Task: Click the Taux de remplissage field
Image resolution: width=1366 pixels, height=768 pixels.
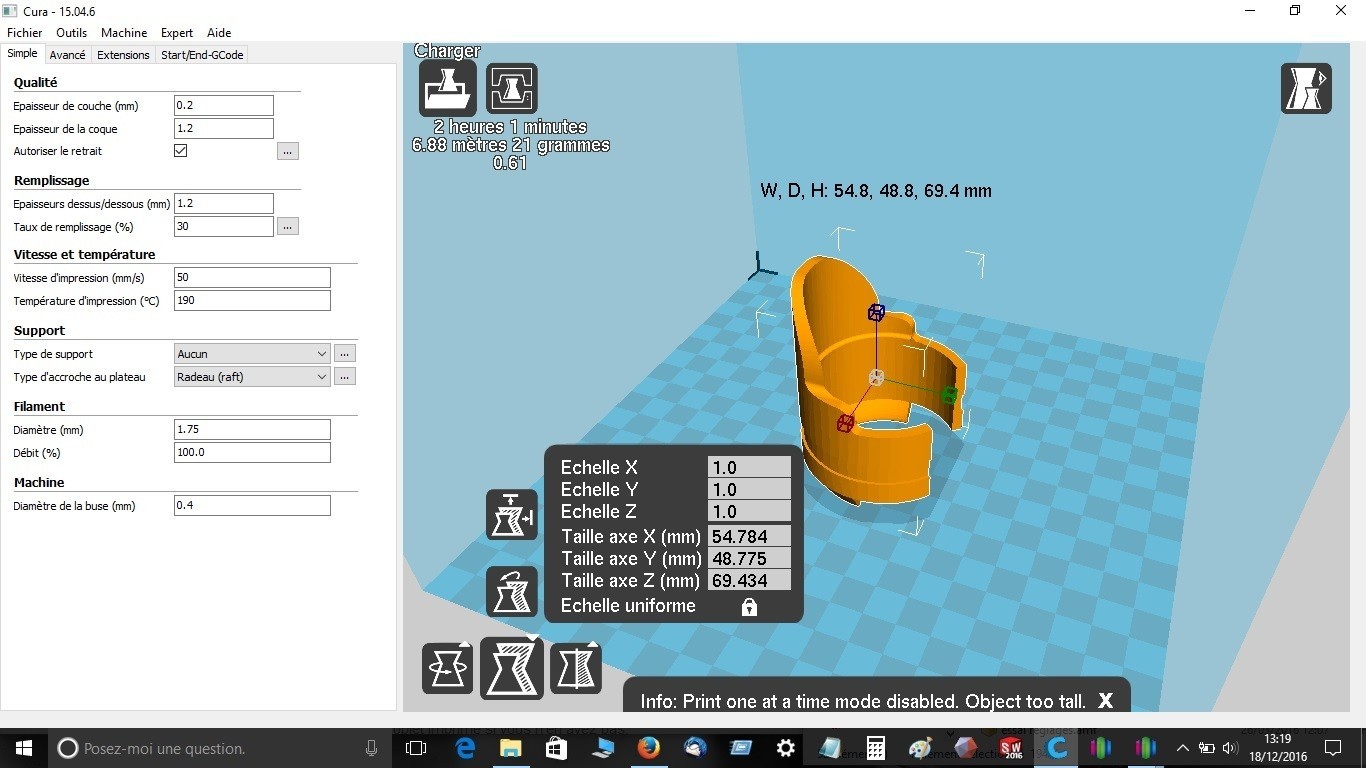Action: [x=224, y=227]
